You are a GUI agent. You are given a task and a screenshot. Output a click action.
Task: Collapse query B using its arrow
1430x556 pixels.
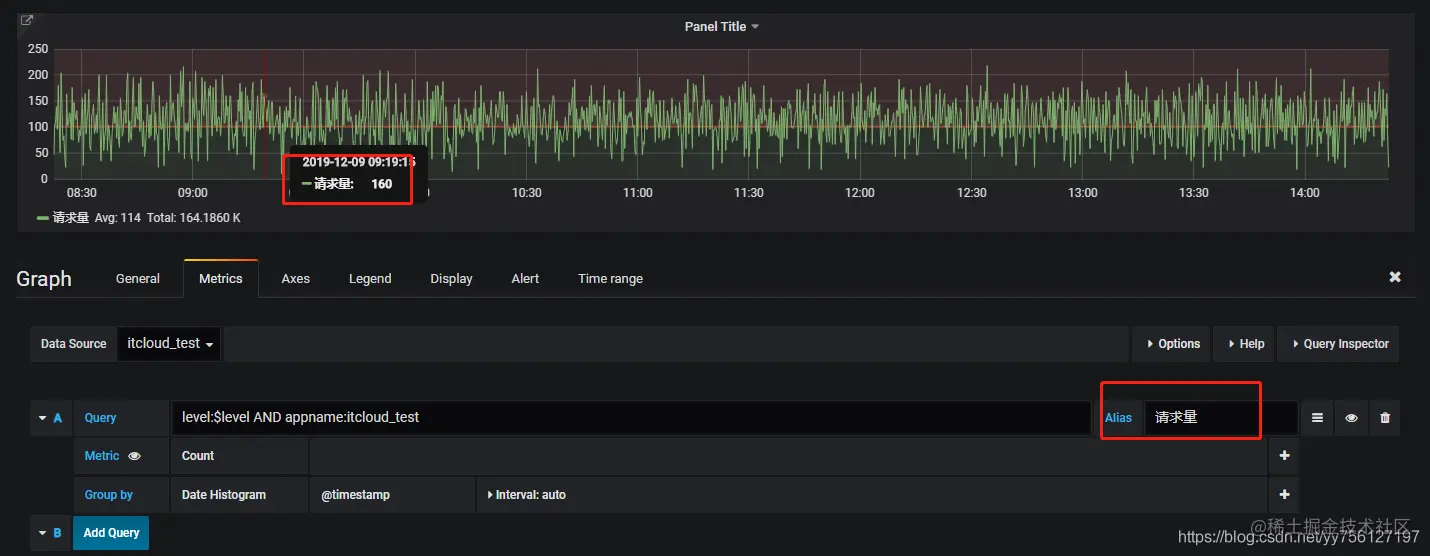coord(43,533)
